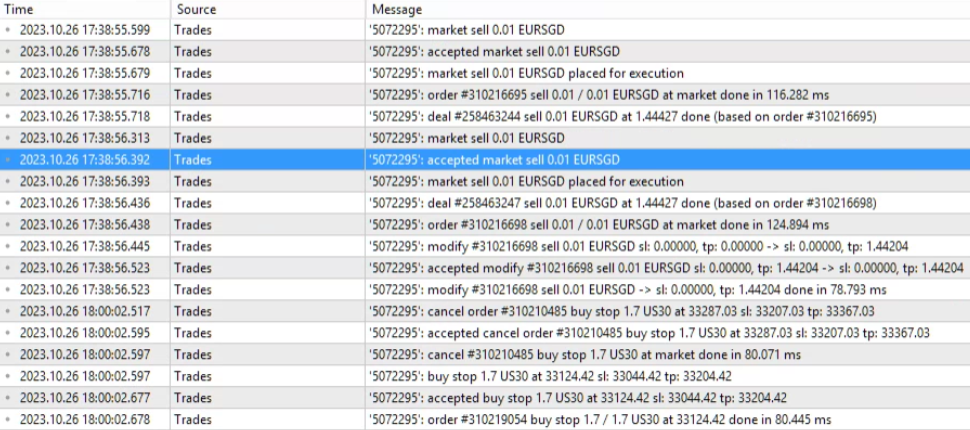
Task: Click bullet icon beside the 17:38:55.716 entry
Action: tap(9, 95)
